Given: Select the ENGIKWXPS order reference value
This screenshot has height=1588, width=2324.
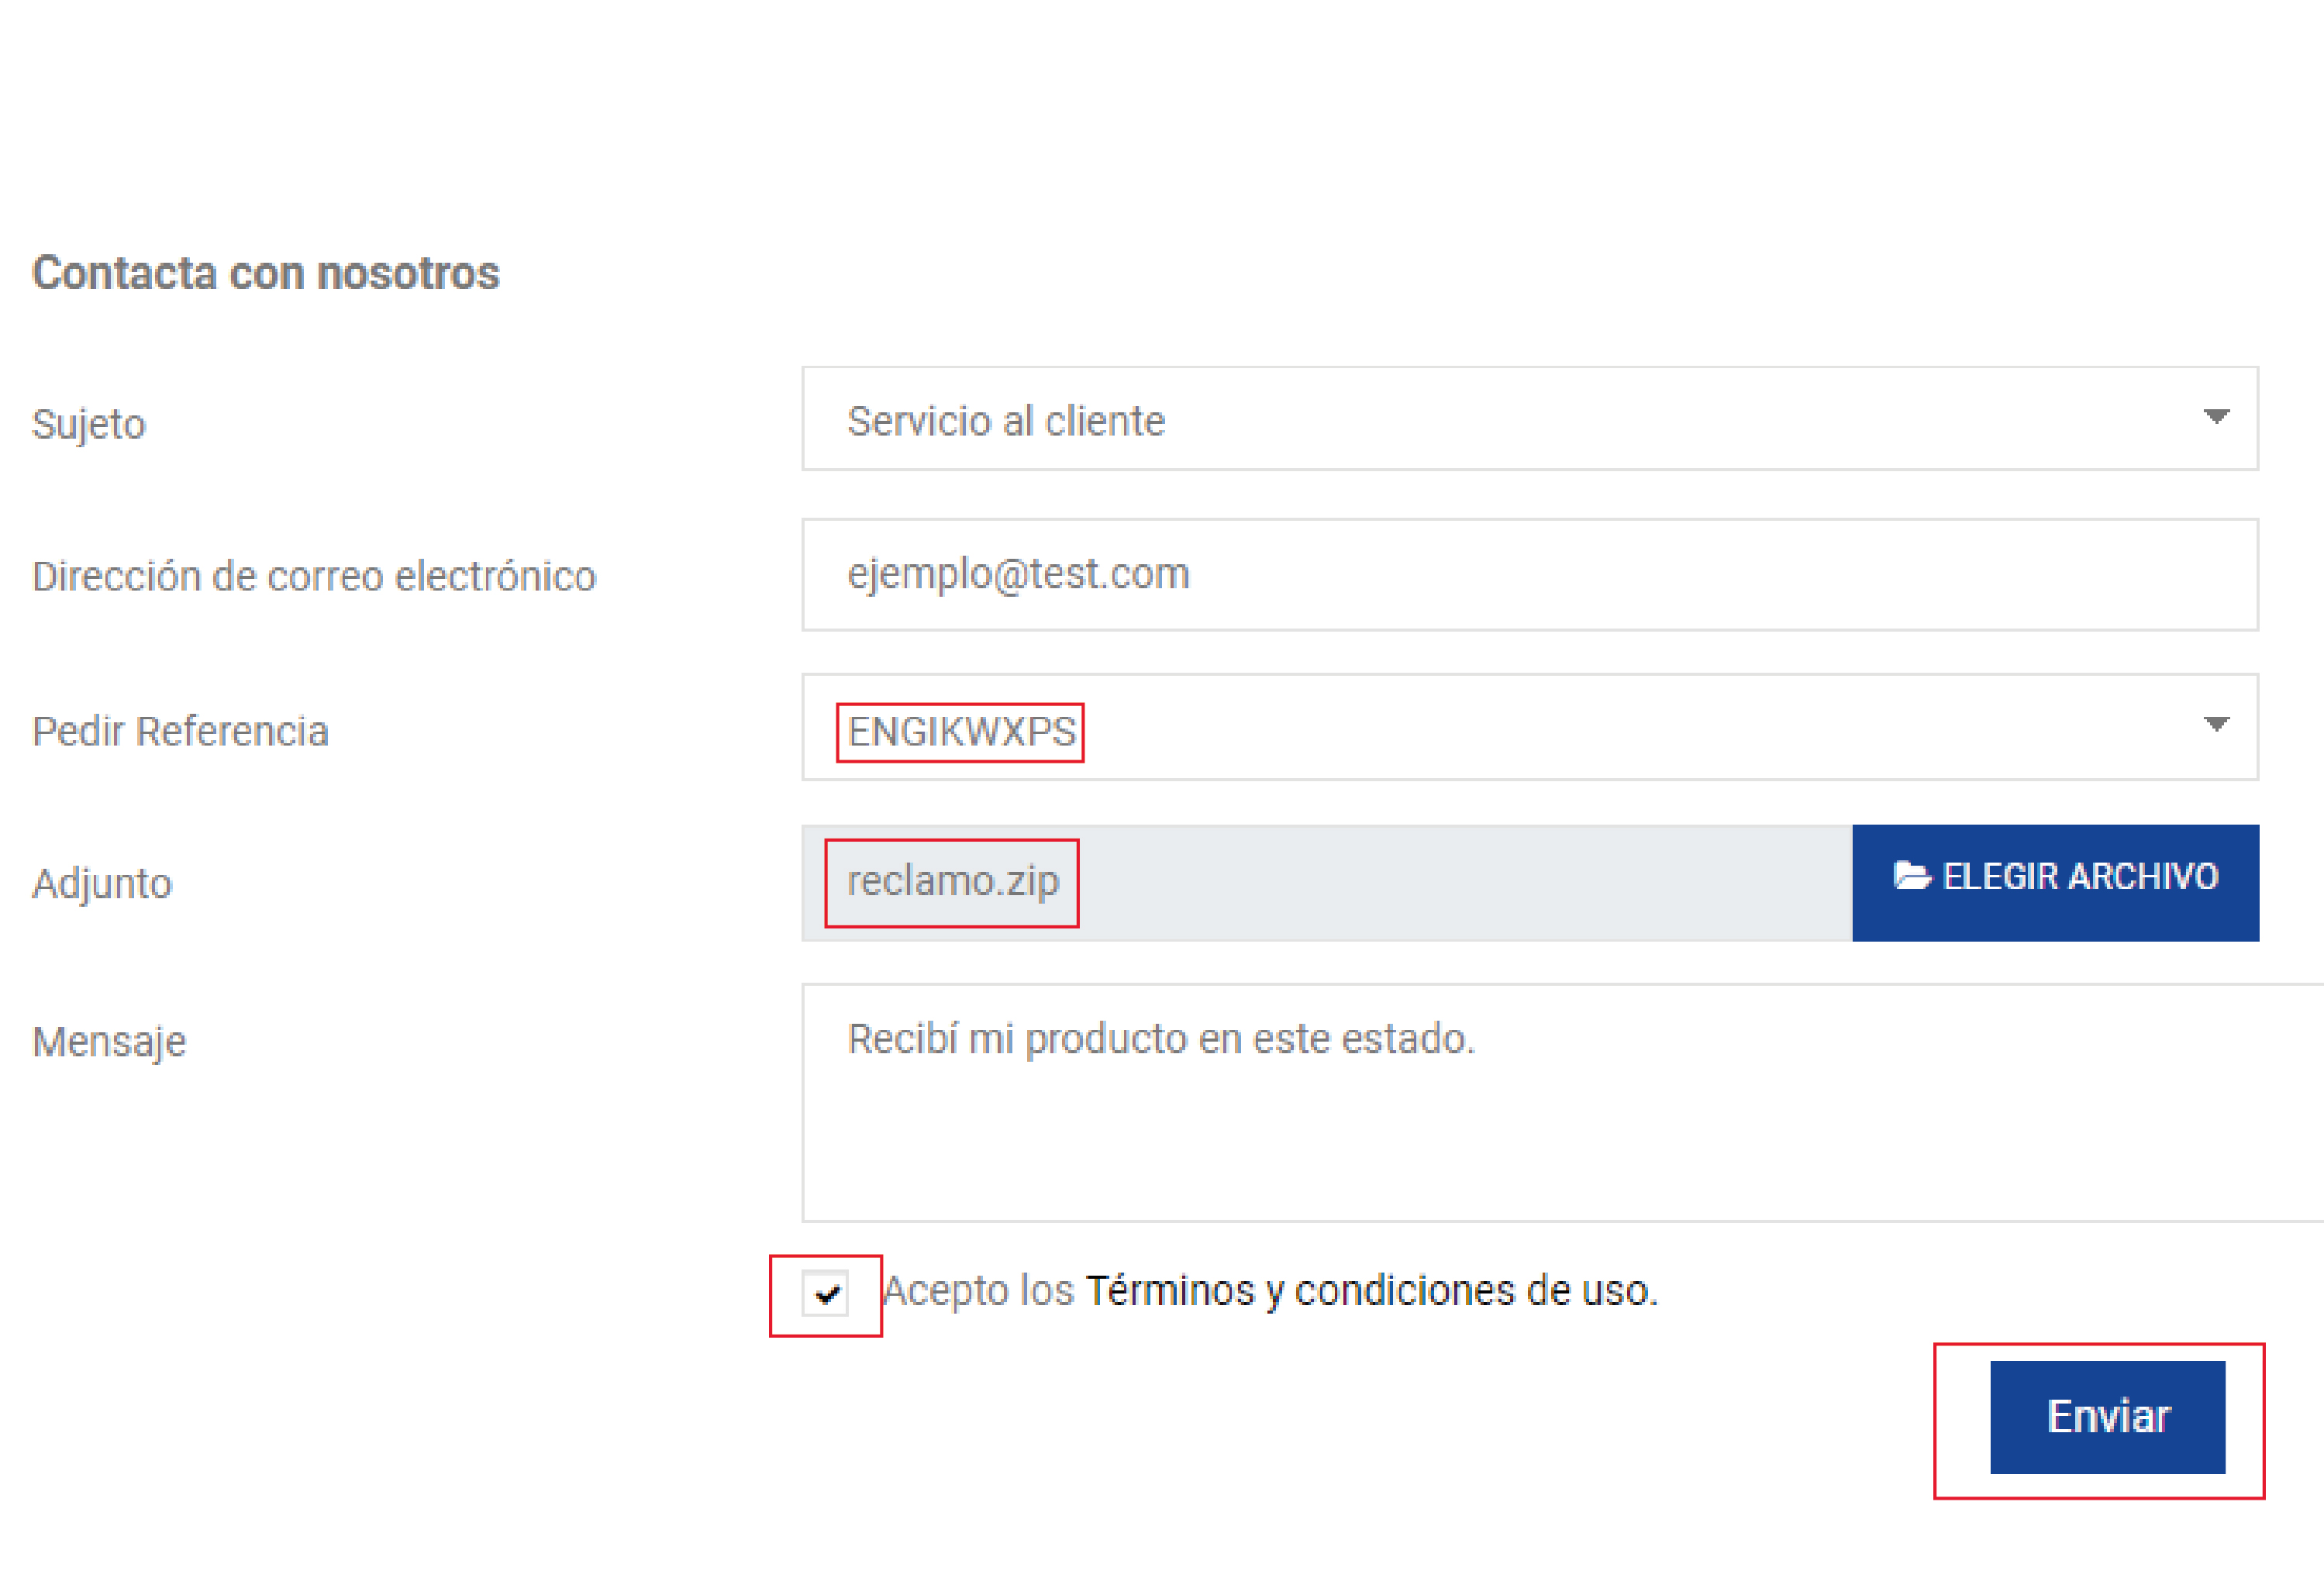Looking at the screenshot, I should click(x=960, y=732).
